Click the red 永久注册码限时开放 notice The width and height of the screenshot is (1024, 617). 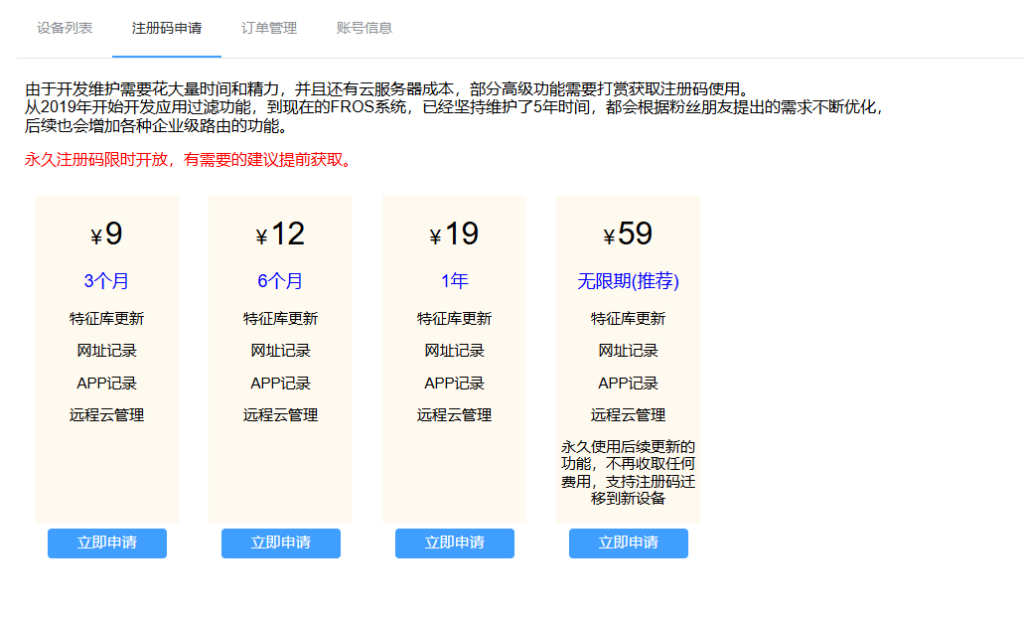pos(189,159)
